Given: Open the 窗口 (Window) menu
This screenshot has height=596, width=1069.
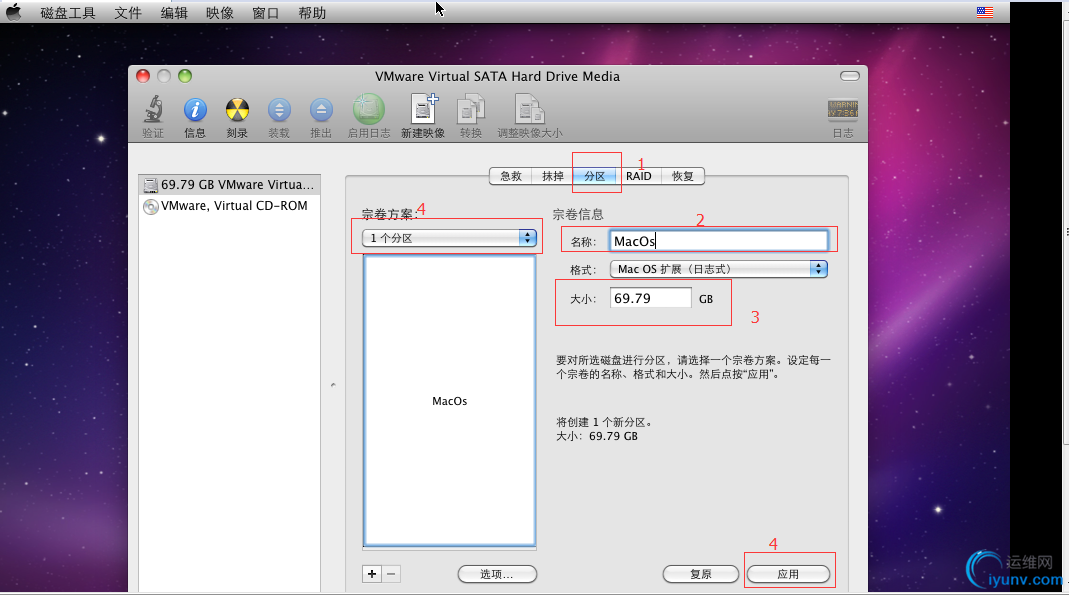Looking at the screenshot, I should tap(265, 13).
